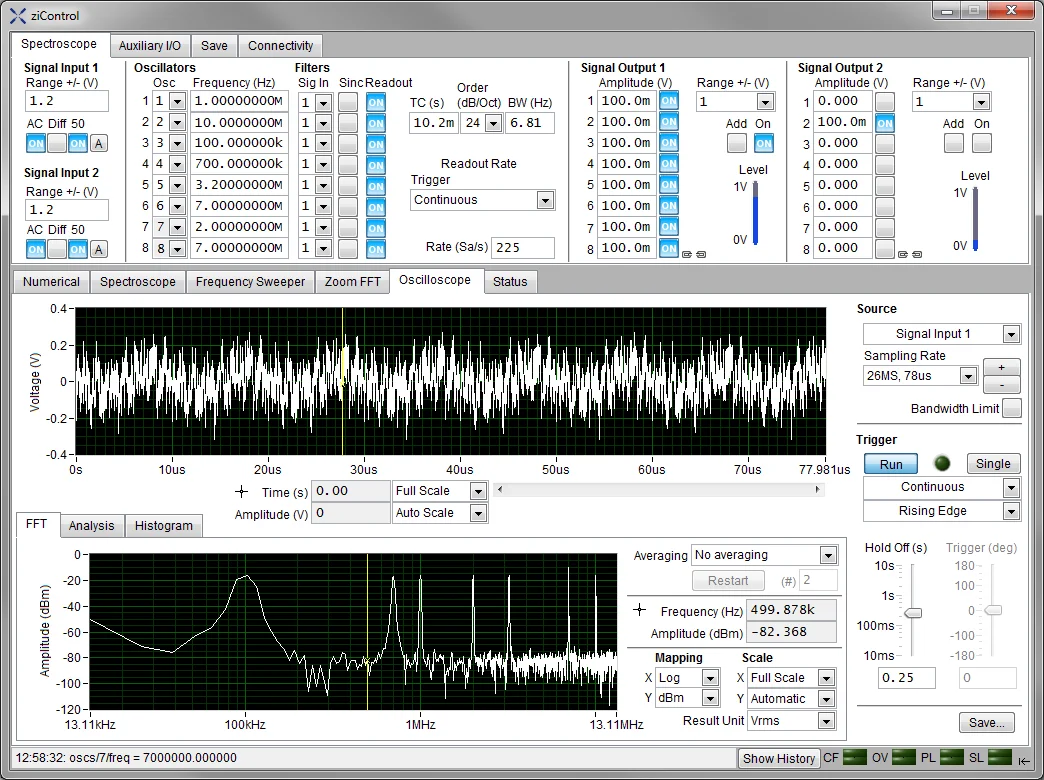Click the CF status indicator light
The width and height of the screenshot is (1044, 780).
coord(855,757)
